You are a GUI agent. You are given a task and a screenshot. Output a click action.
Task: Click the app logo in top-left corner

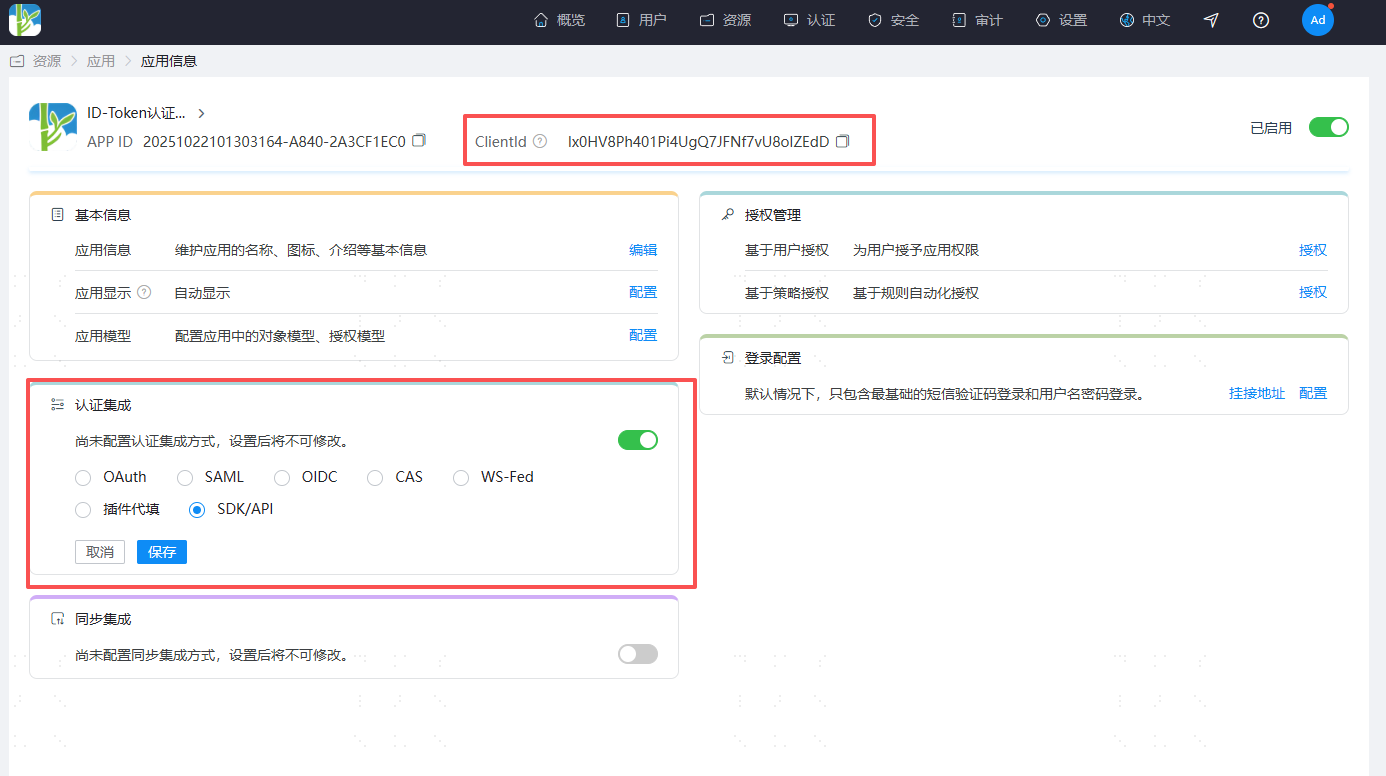[25, 20]
